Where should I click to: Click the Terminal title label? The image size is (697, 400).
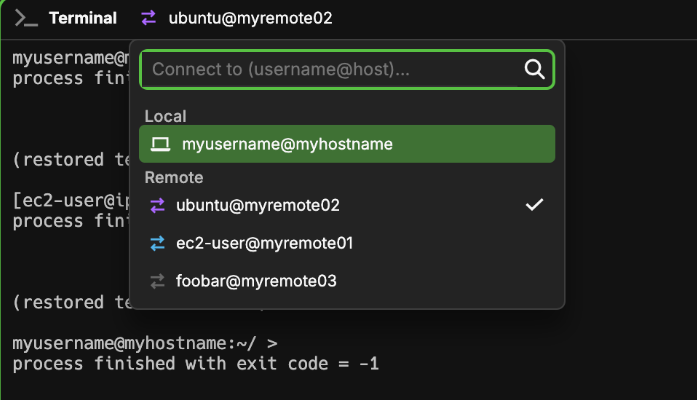tap(82, 18)
